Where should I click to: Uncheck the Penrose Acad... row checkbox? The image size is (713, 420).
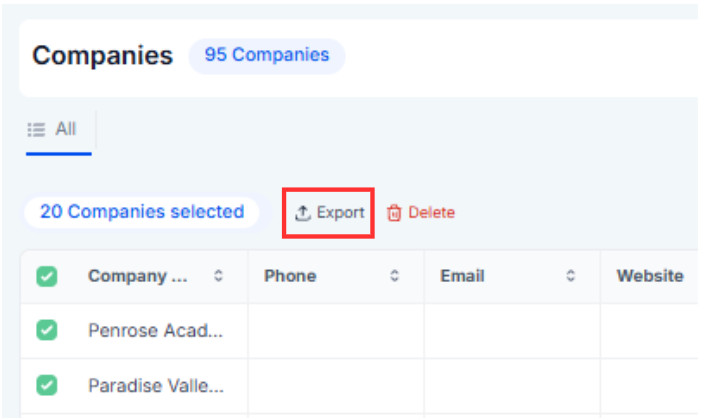(x=47, y=331)
